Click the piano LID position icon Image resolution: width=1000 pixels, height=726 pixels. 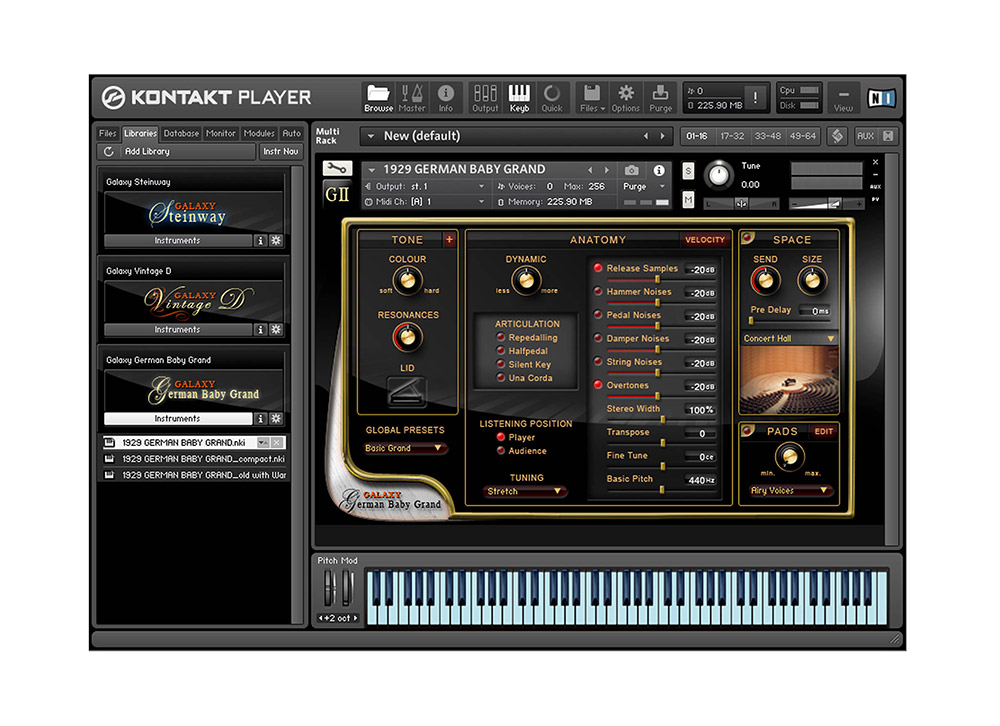coord(407,390)
